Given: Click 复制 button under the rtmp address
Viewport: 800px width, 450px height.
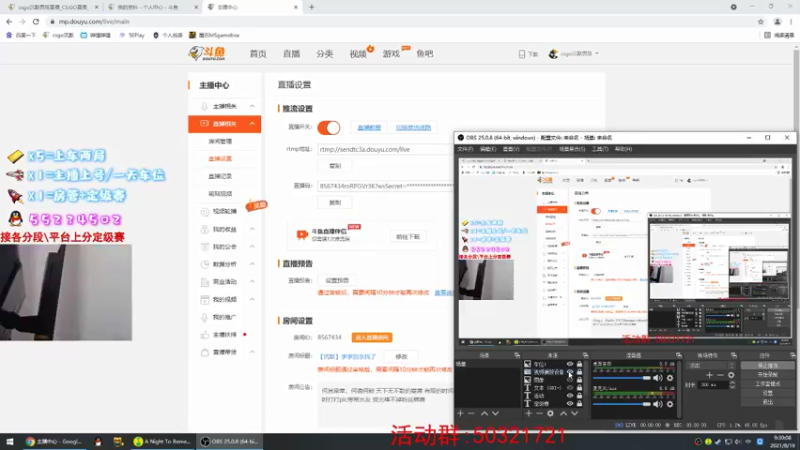Looking at the screenshot, I should [x=335, y=166].
